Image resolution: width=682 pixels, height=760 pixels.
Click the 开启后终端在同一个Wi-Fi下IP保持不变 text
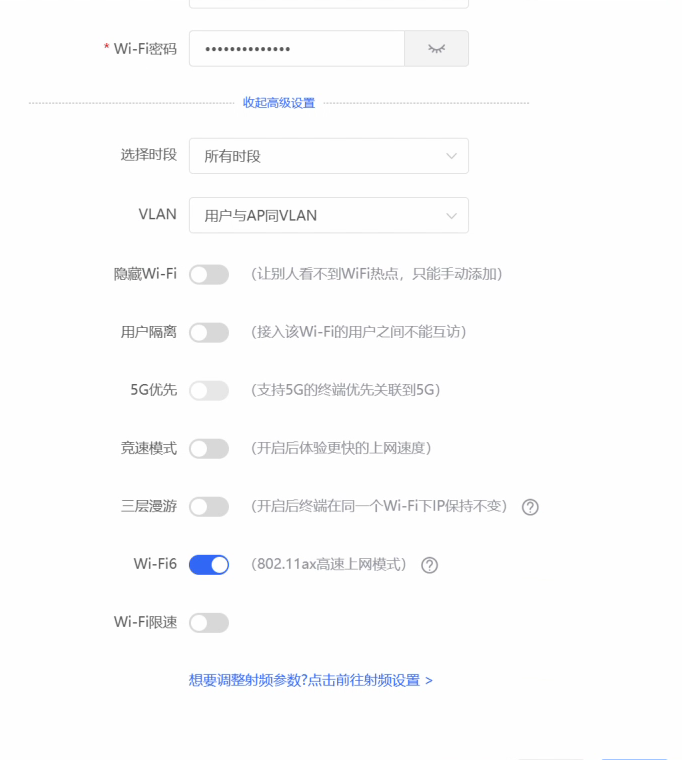coord(379,507)
